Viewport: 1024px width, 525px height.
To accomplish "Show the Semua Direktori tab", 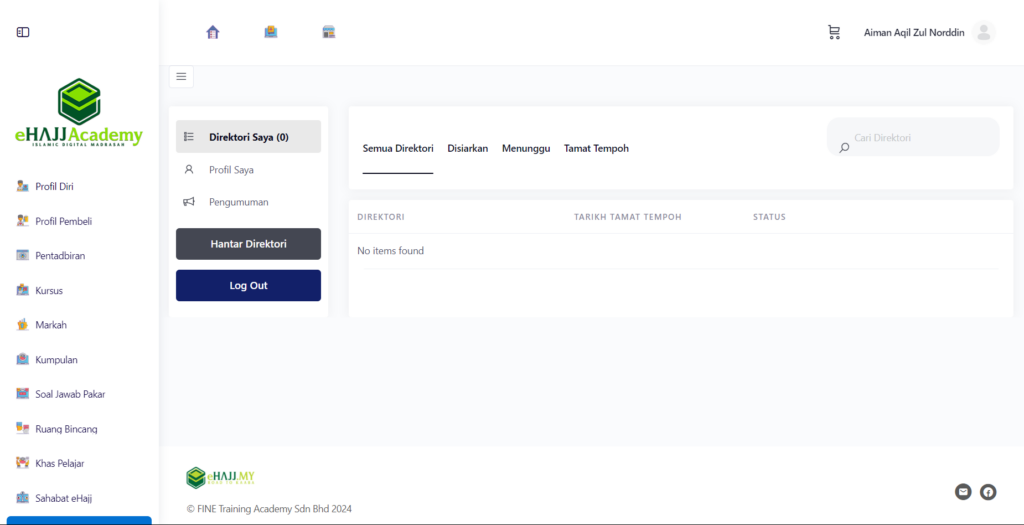I will (397, 148).
